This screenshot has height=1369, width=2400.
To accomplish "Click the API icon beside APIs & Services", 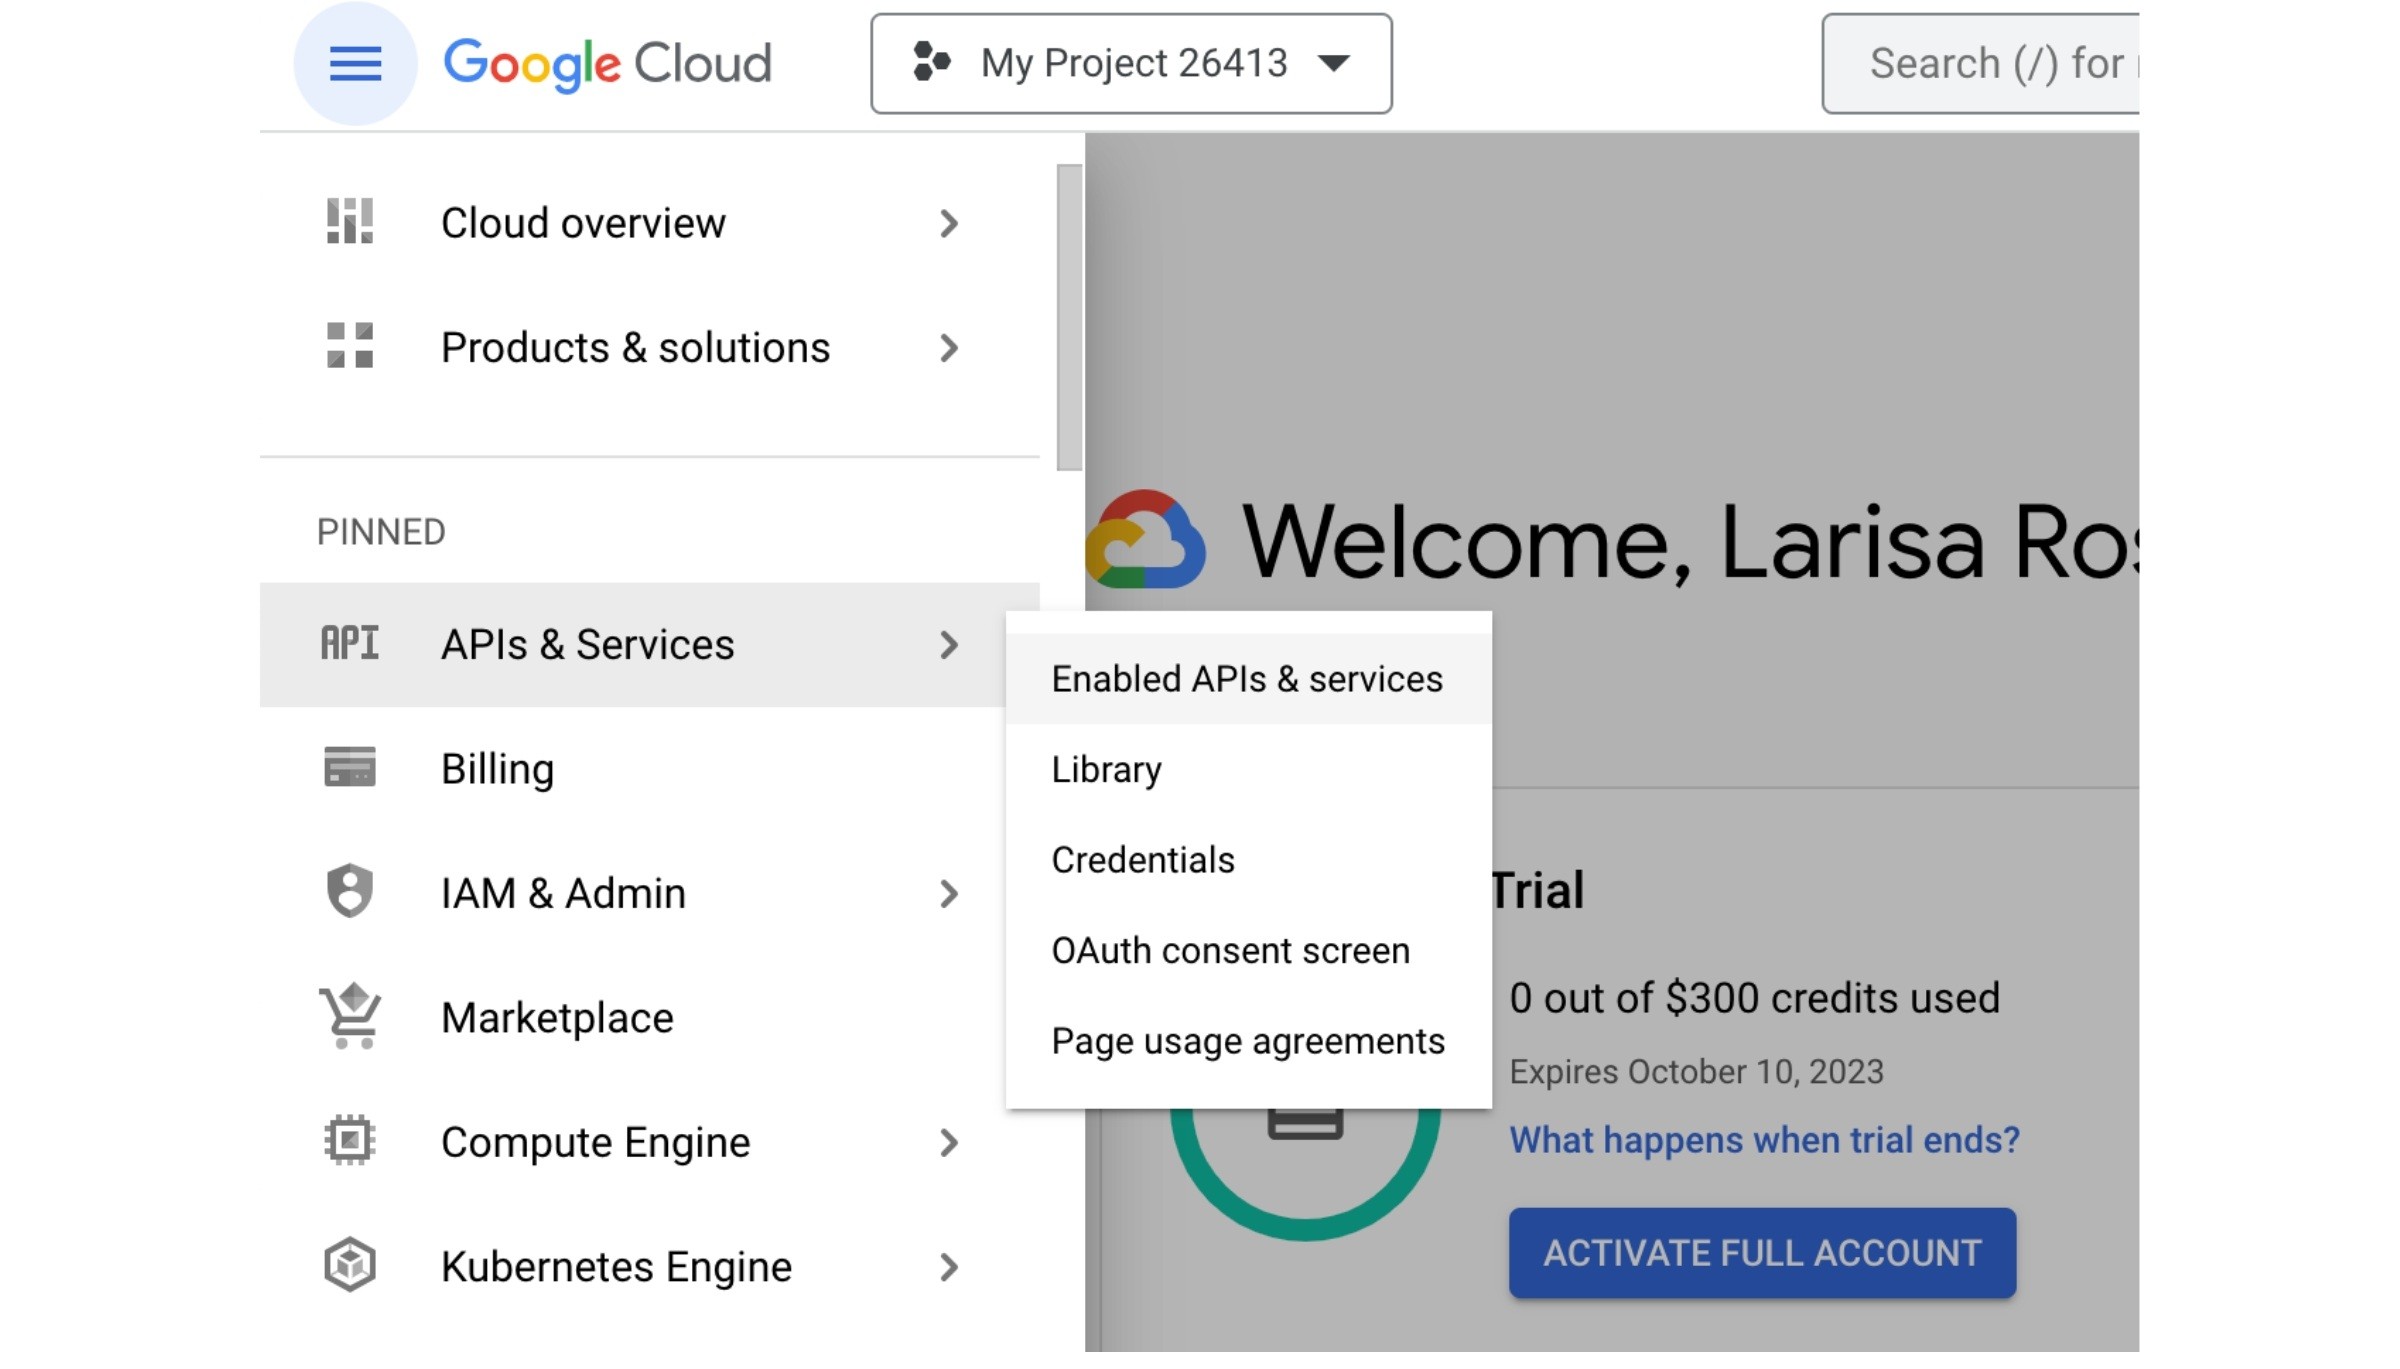I will [x=350, y=643].
